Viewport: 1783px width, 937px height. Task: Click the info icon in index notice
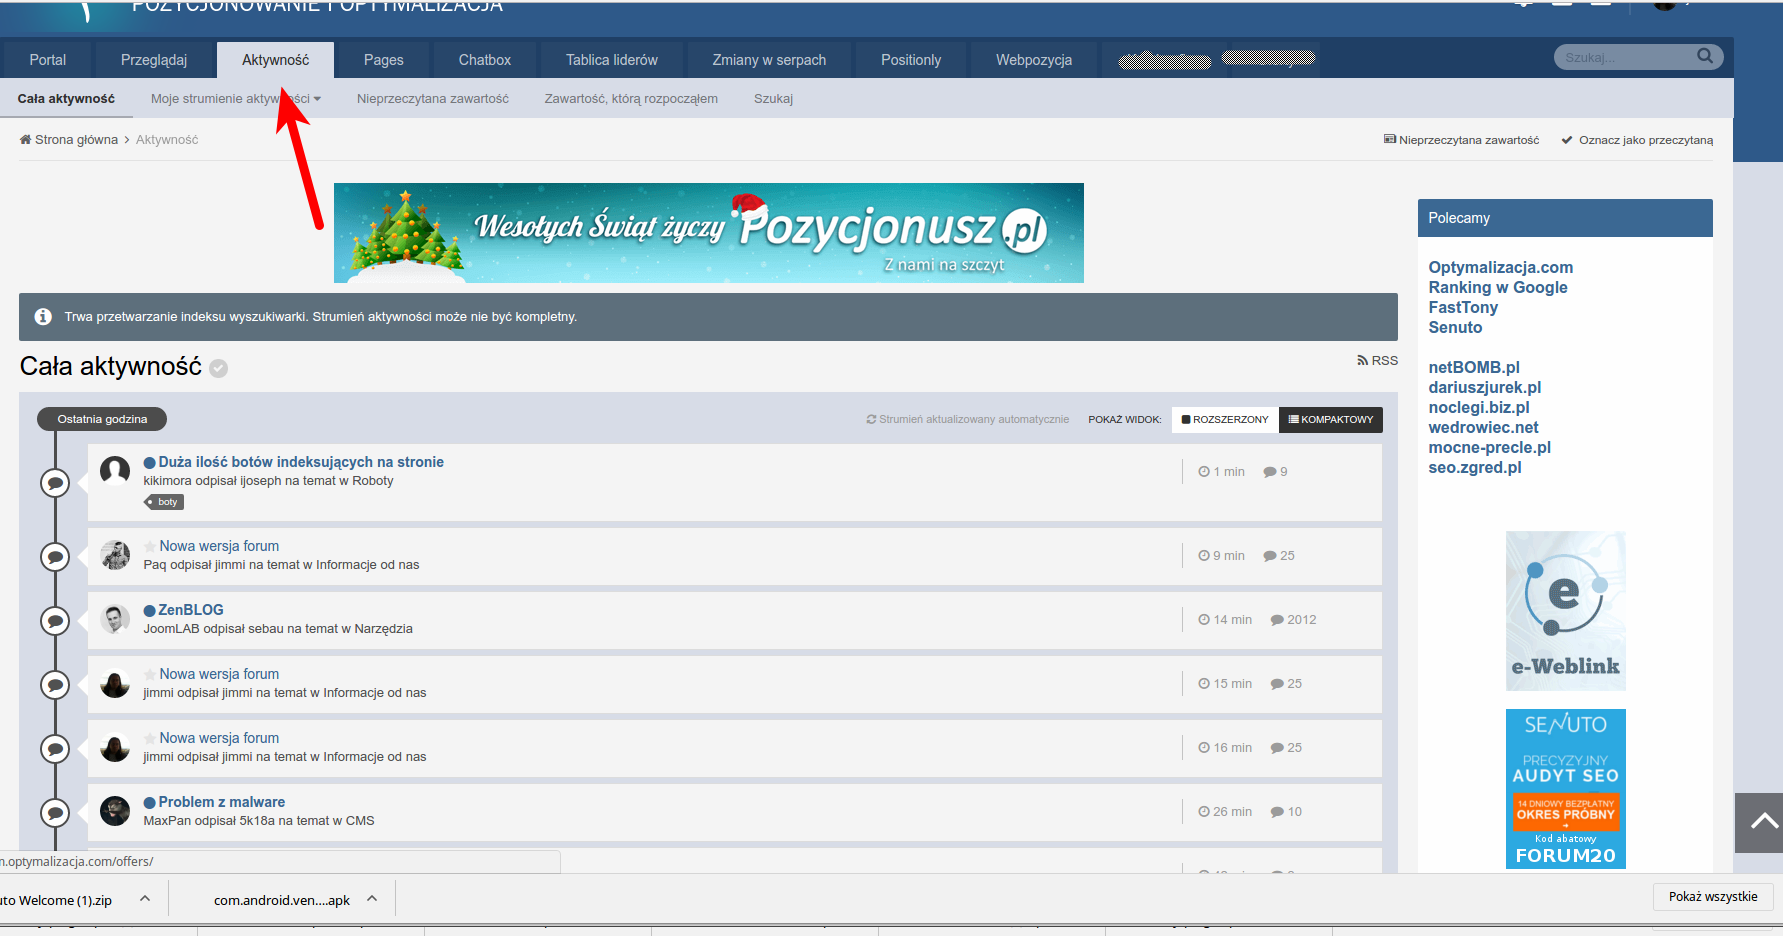point(43,317)
